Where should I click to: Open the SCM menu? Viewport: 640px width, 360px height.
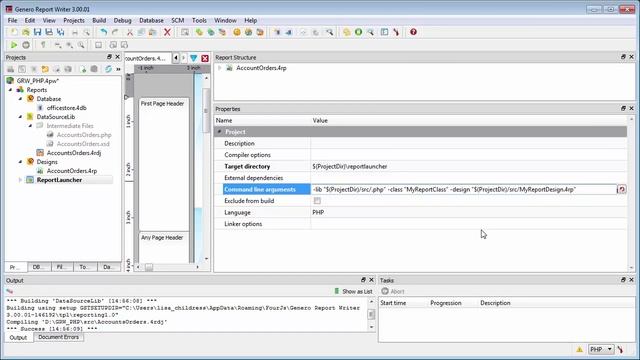click(178, 20)
